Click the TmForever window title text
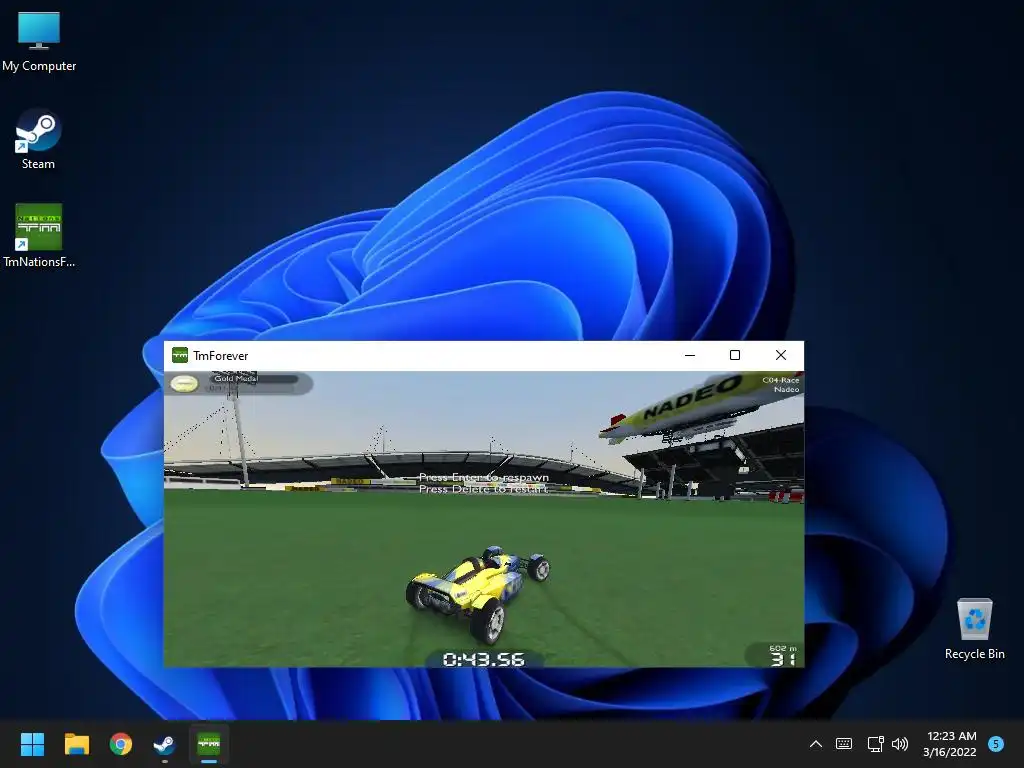Screen dimensions: 1024x768 [221, 356]
